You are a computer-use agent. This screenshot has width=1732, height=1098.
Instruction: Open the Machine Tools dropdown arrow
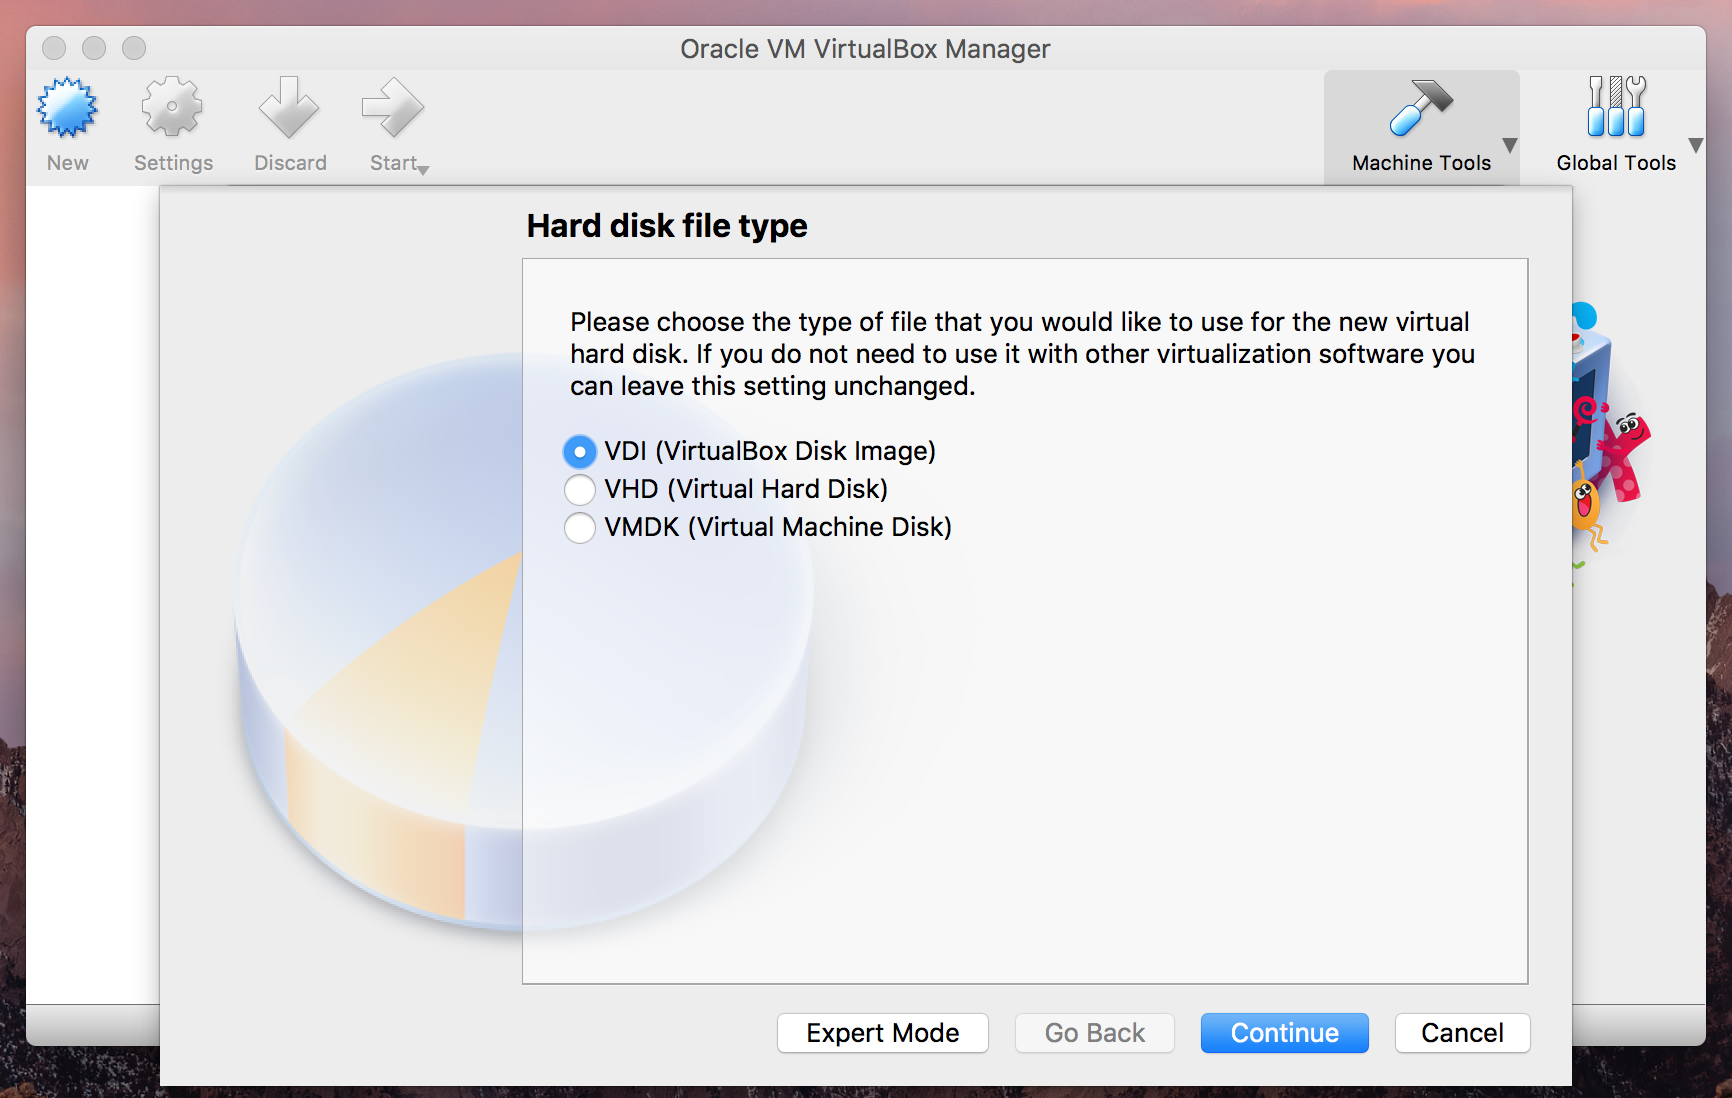1510,145
